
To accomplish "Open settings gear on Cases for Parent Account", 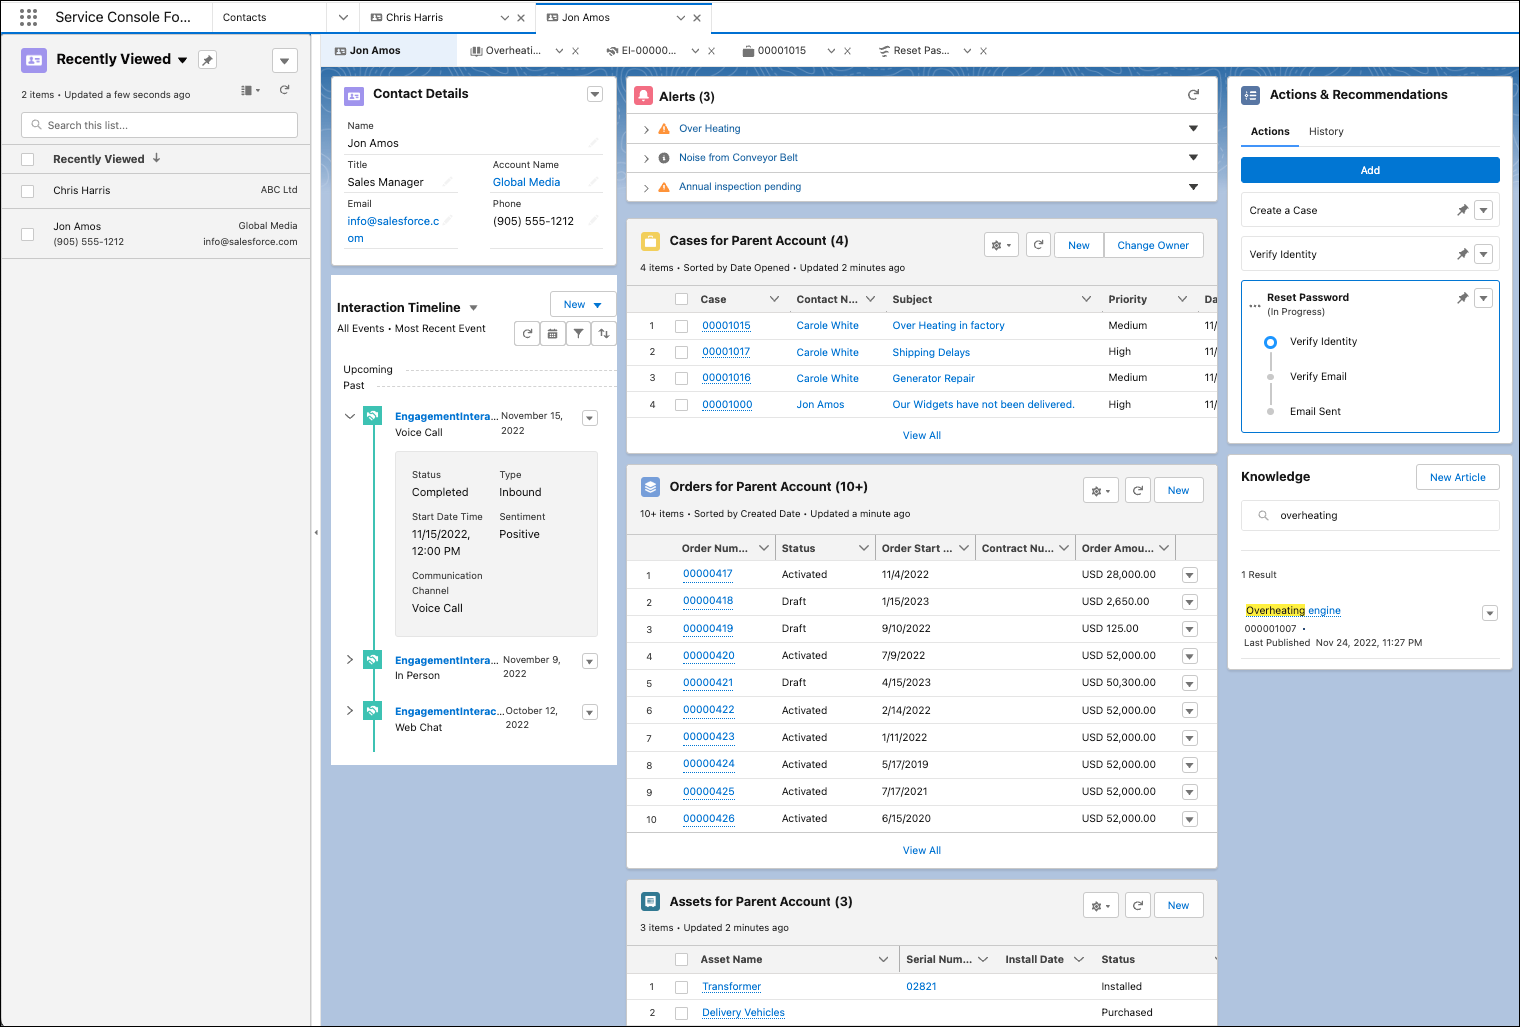I will [x=1001, y=244].
